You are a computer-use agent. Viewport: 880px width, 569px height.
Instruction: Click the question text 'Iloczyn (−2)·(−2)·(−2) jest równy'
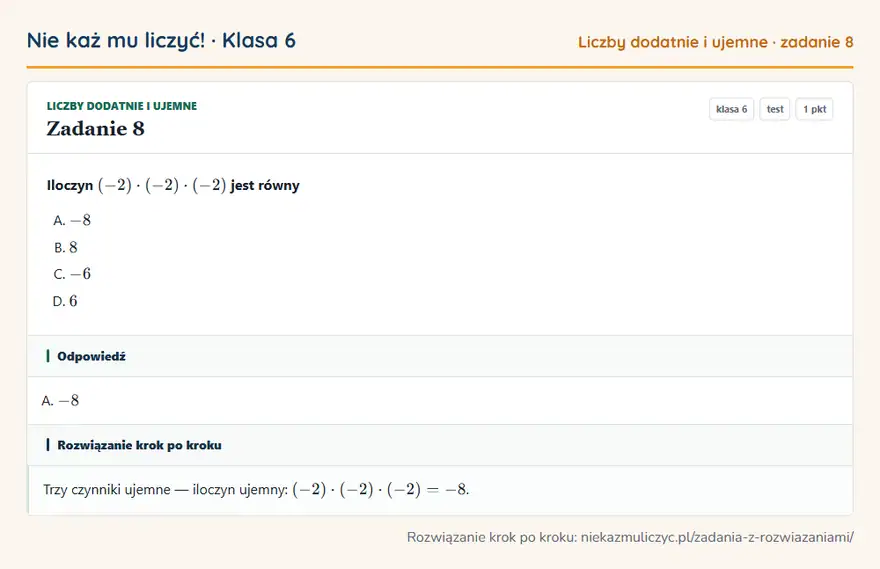tap(173, 185)
